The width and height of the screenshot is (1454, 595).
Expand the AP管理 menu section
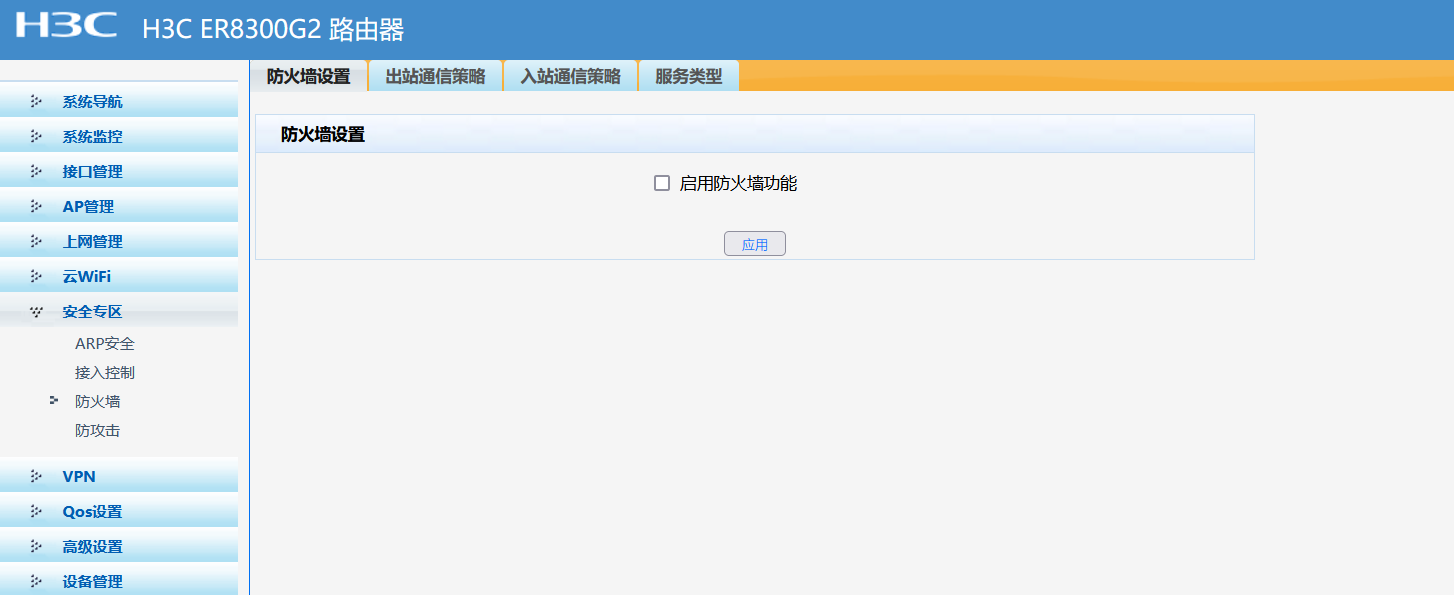119,206
